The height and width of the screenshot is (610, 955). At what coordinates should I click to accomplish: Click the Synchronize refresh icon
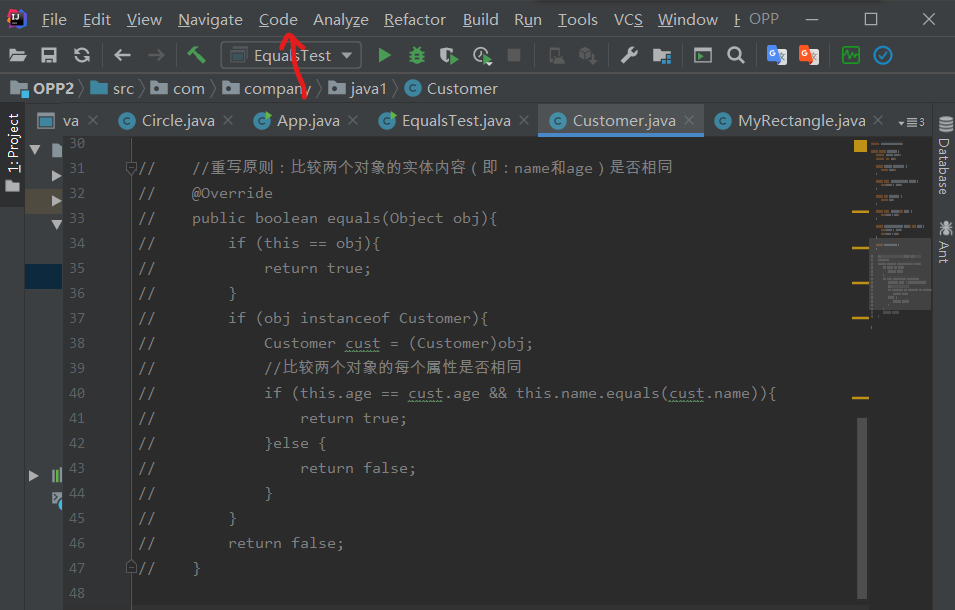click(82, 55)
